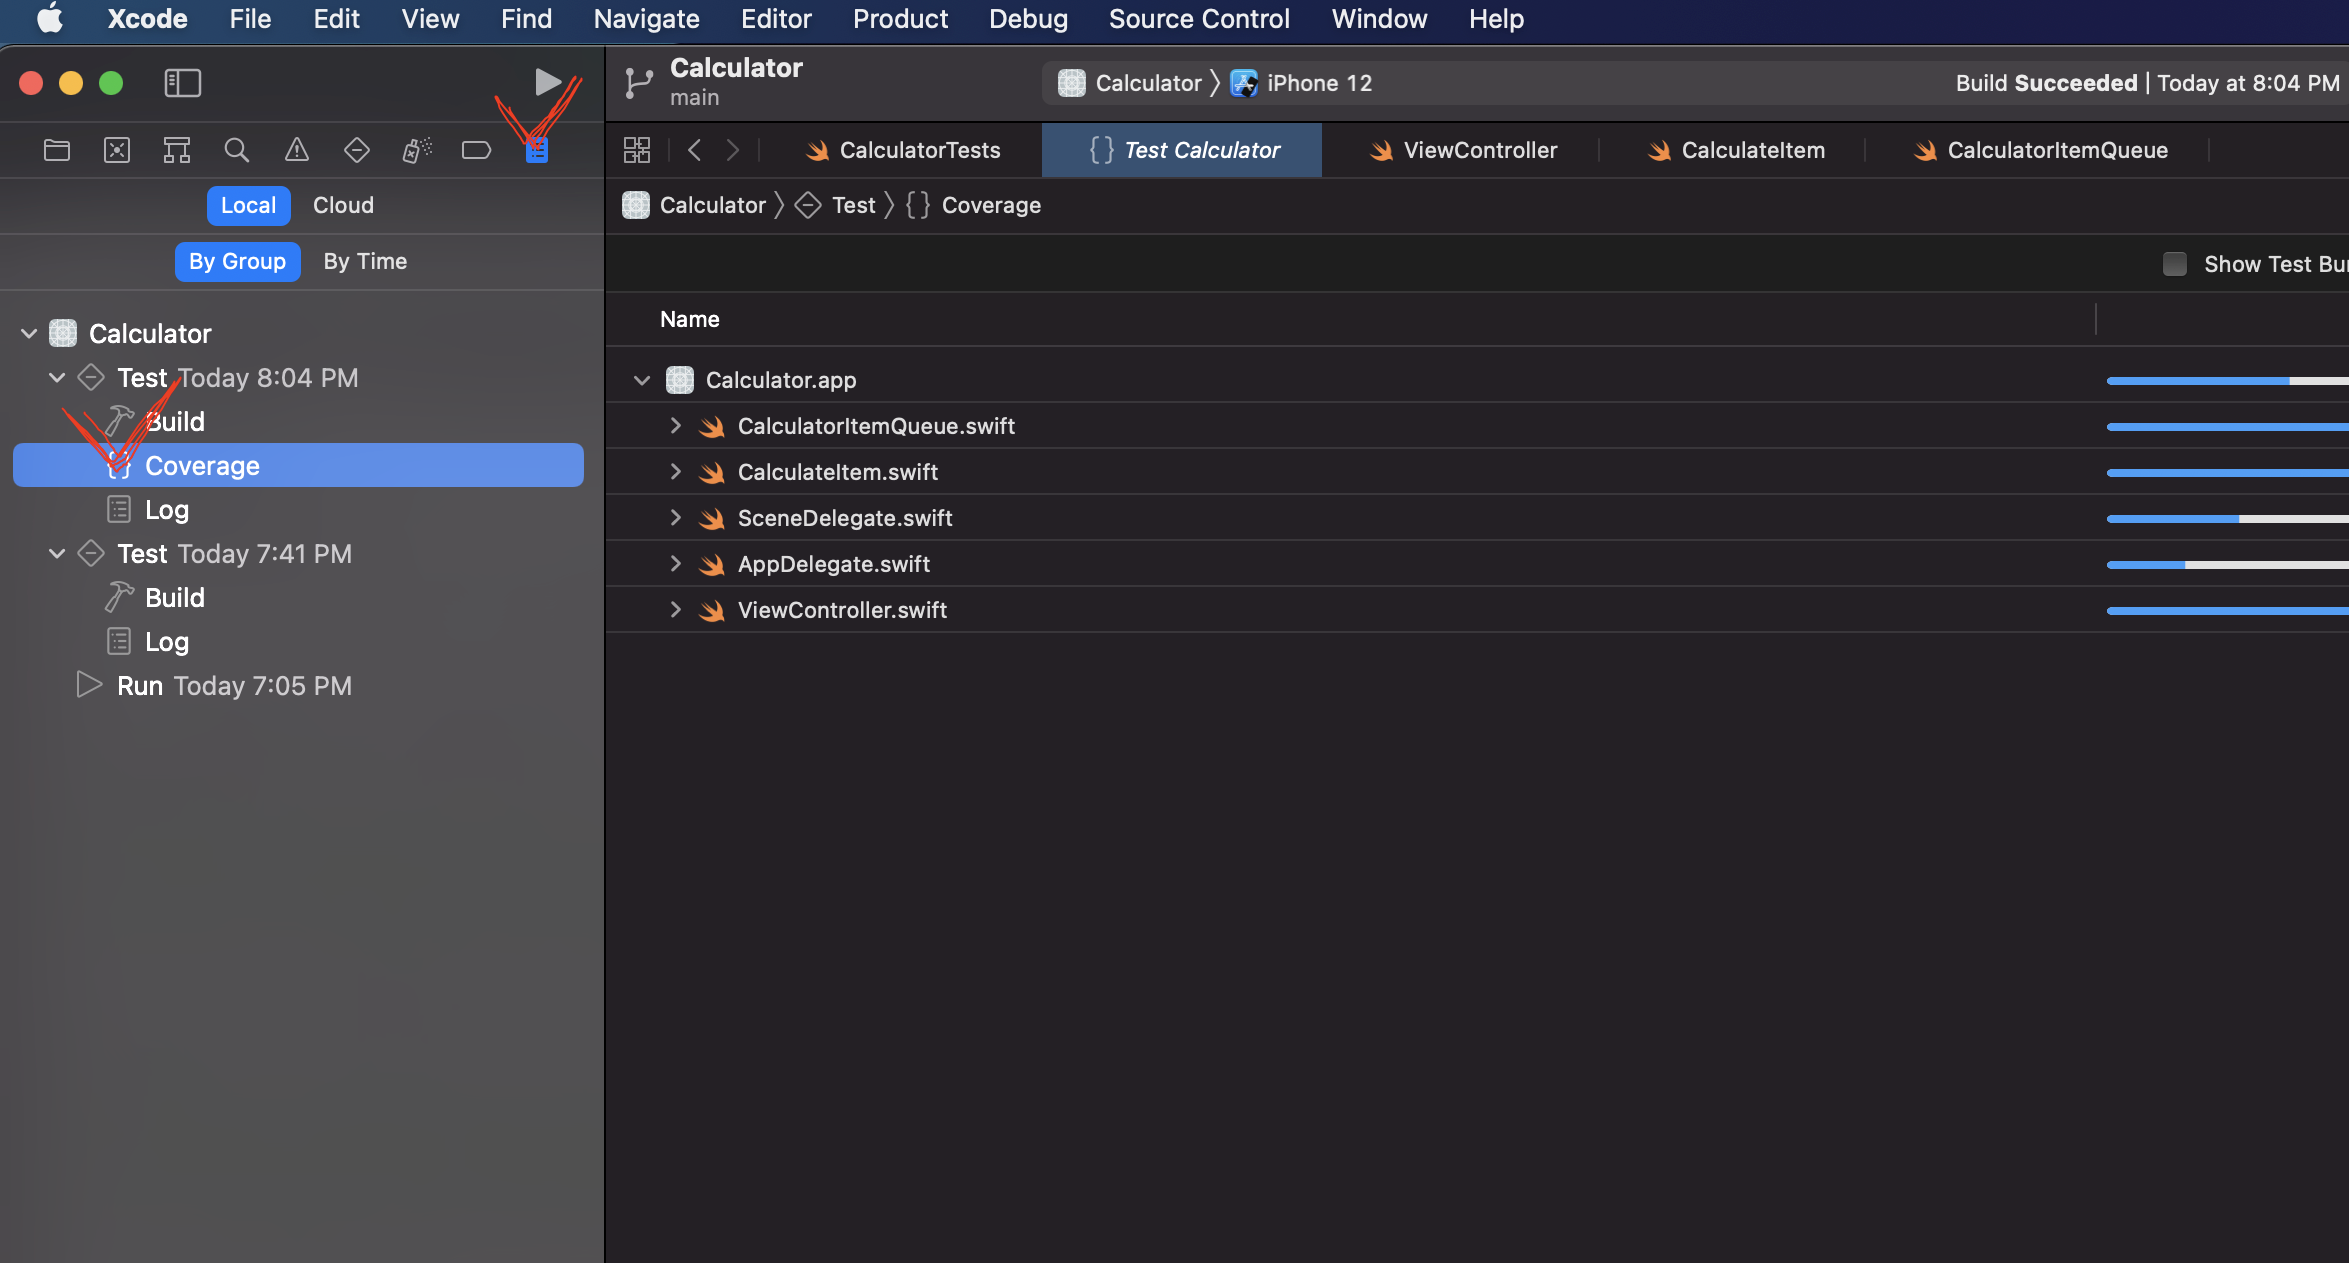Collapse the Calculator project in navigator
The image size is (2349, 1263).
[29, 333]
